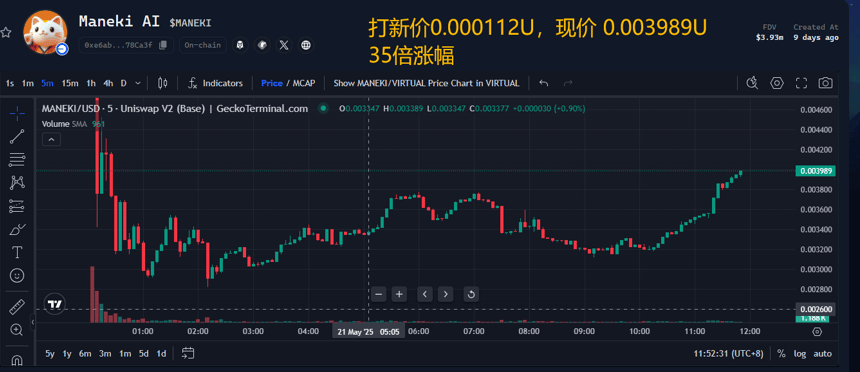Click the Maneki AI cat avatar
Viewport: 860px width, 372px height.
45,32
